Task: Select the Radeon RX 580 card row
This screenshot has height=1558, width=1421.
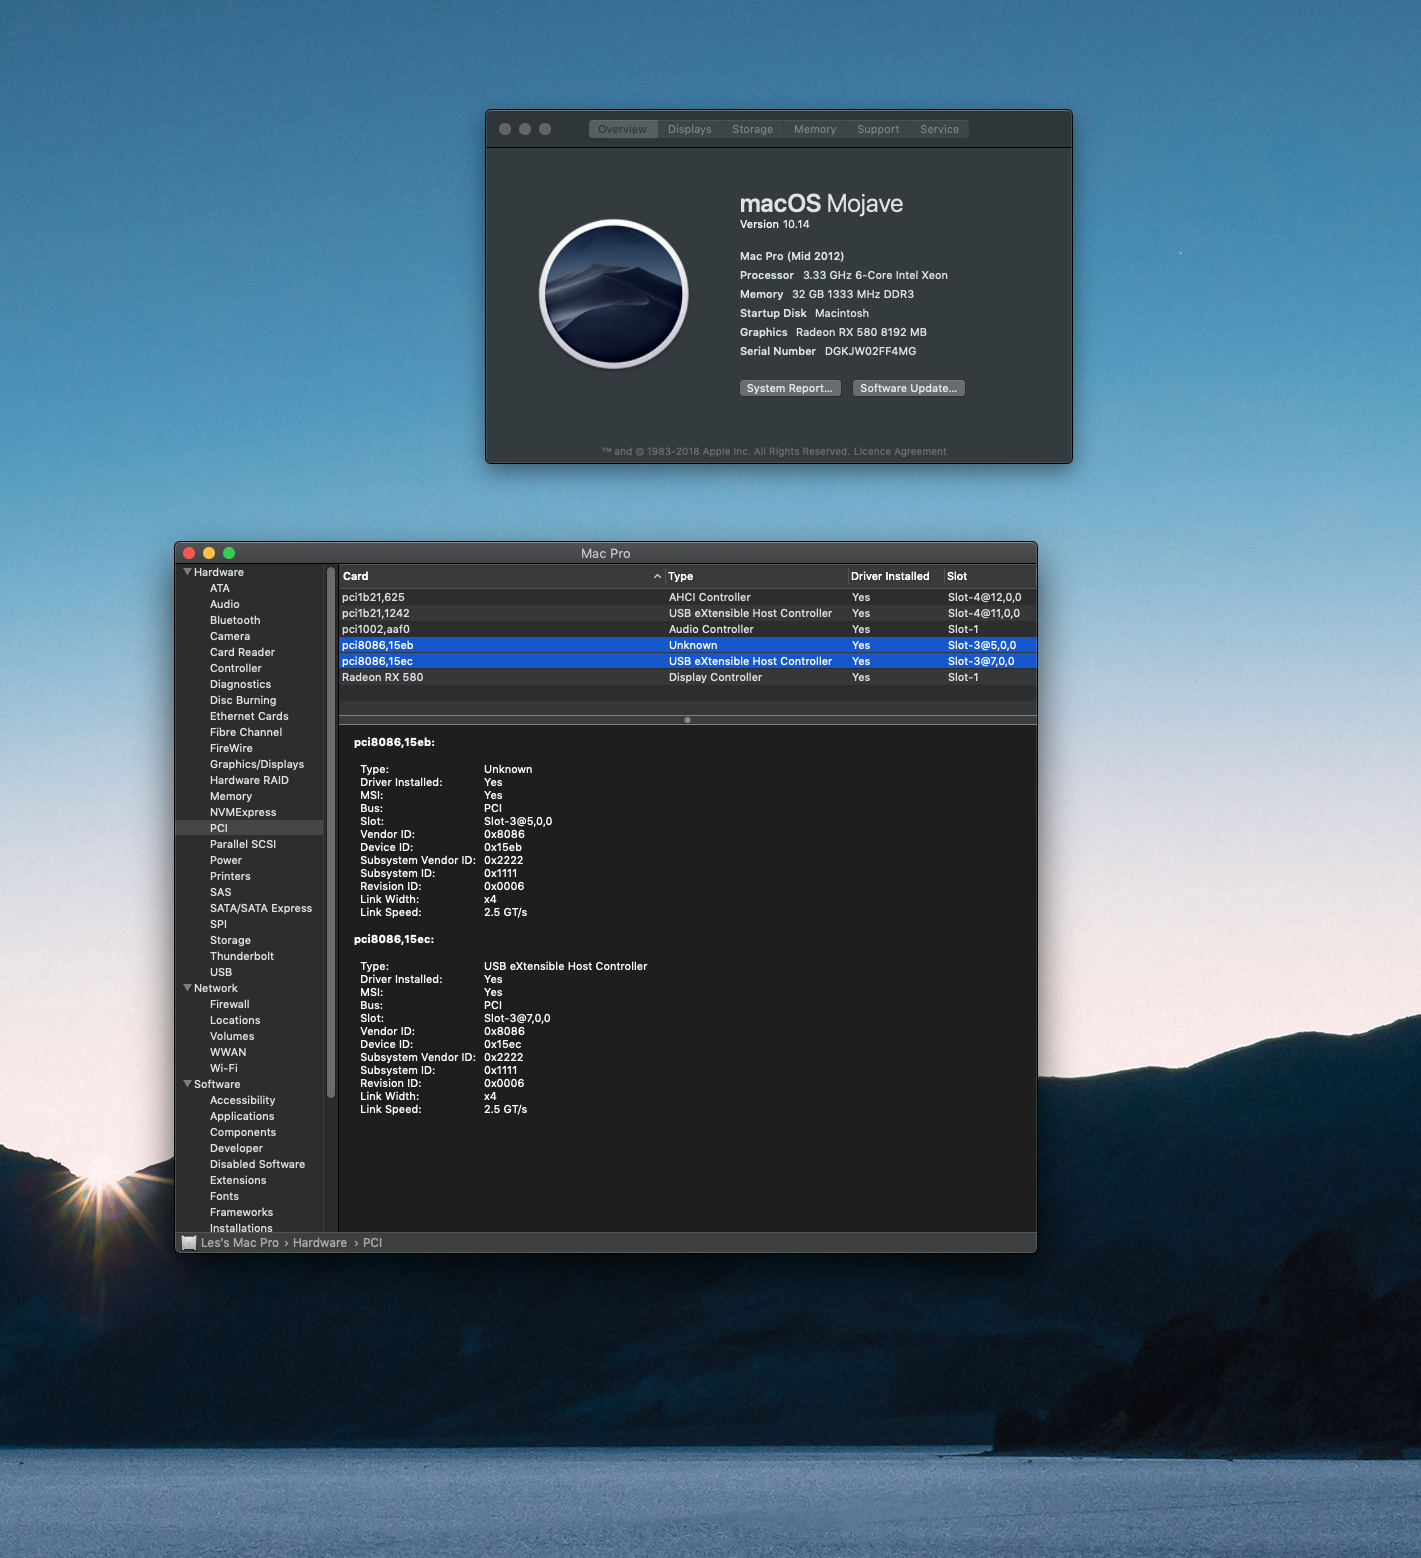Action: (688, 677)
